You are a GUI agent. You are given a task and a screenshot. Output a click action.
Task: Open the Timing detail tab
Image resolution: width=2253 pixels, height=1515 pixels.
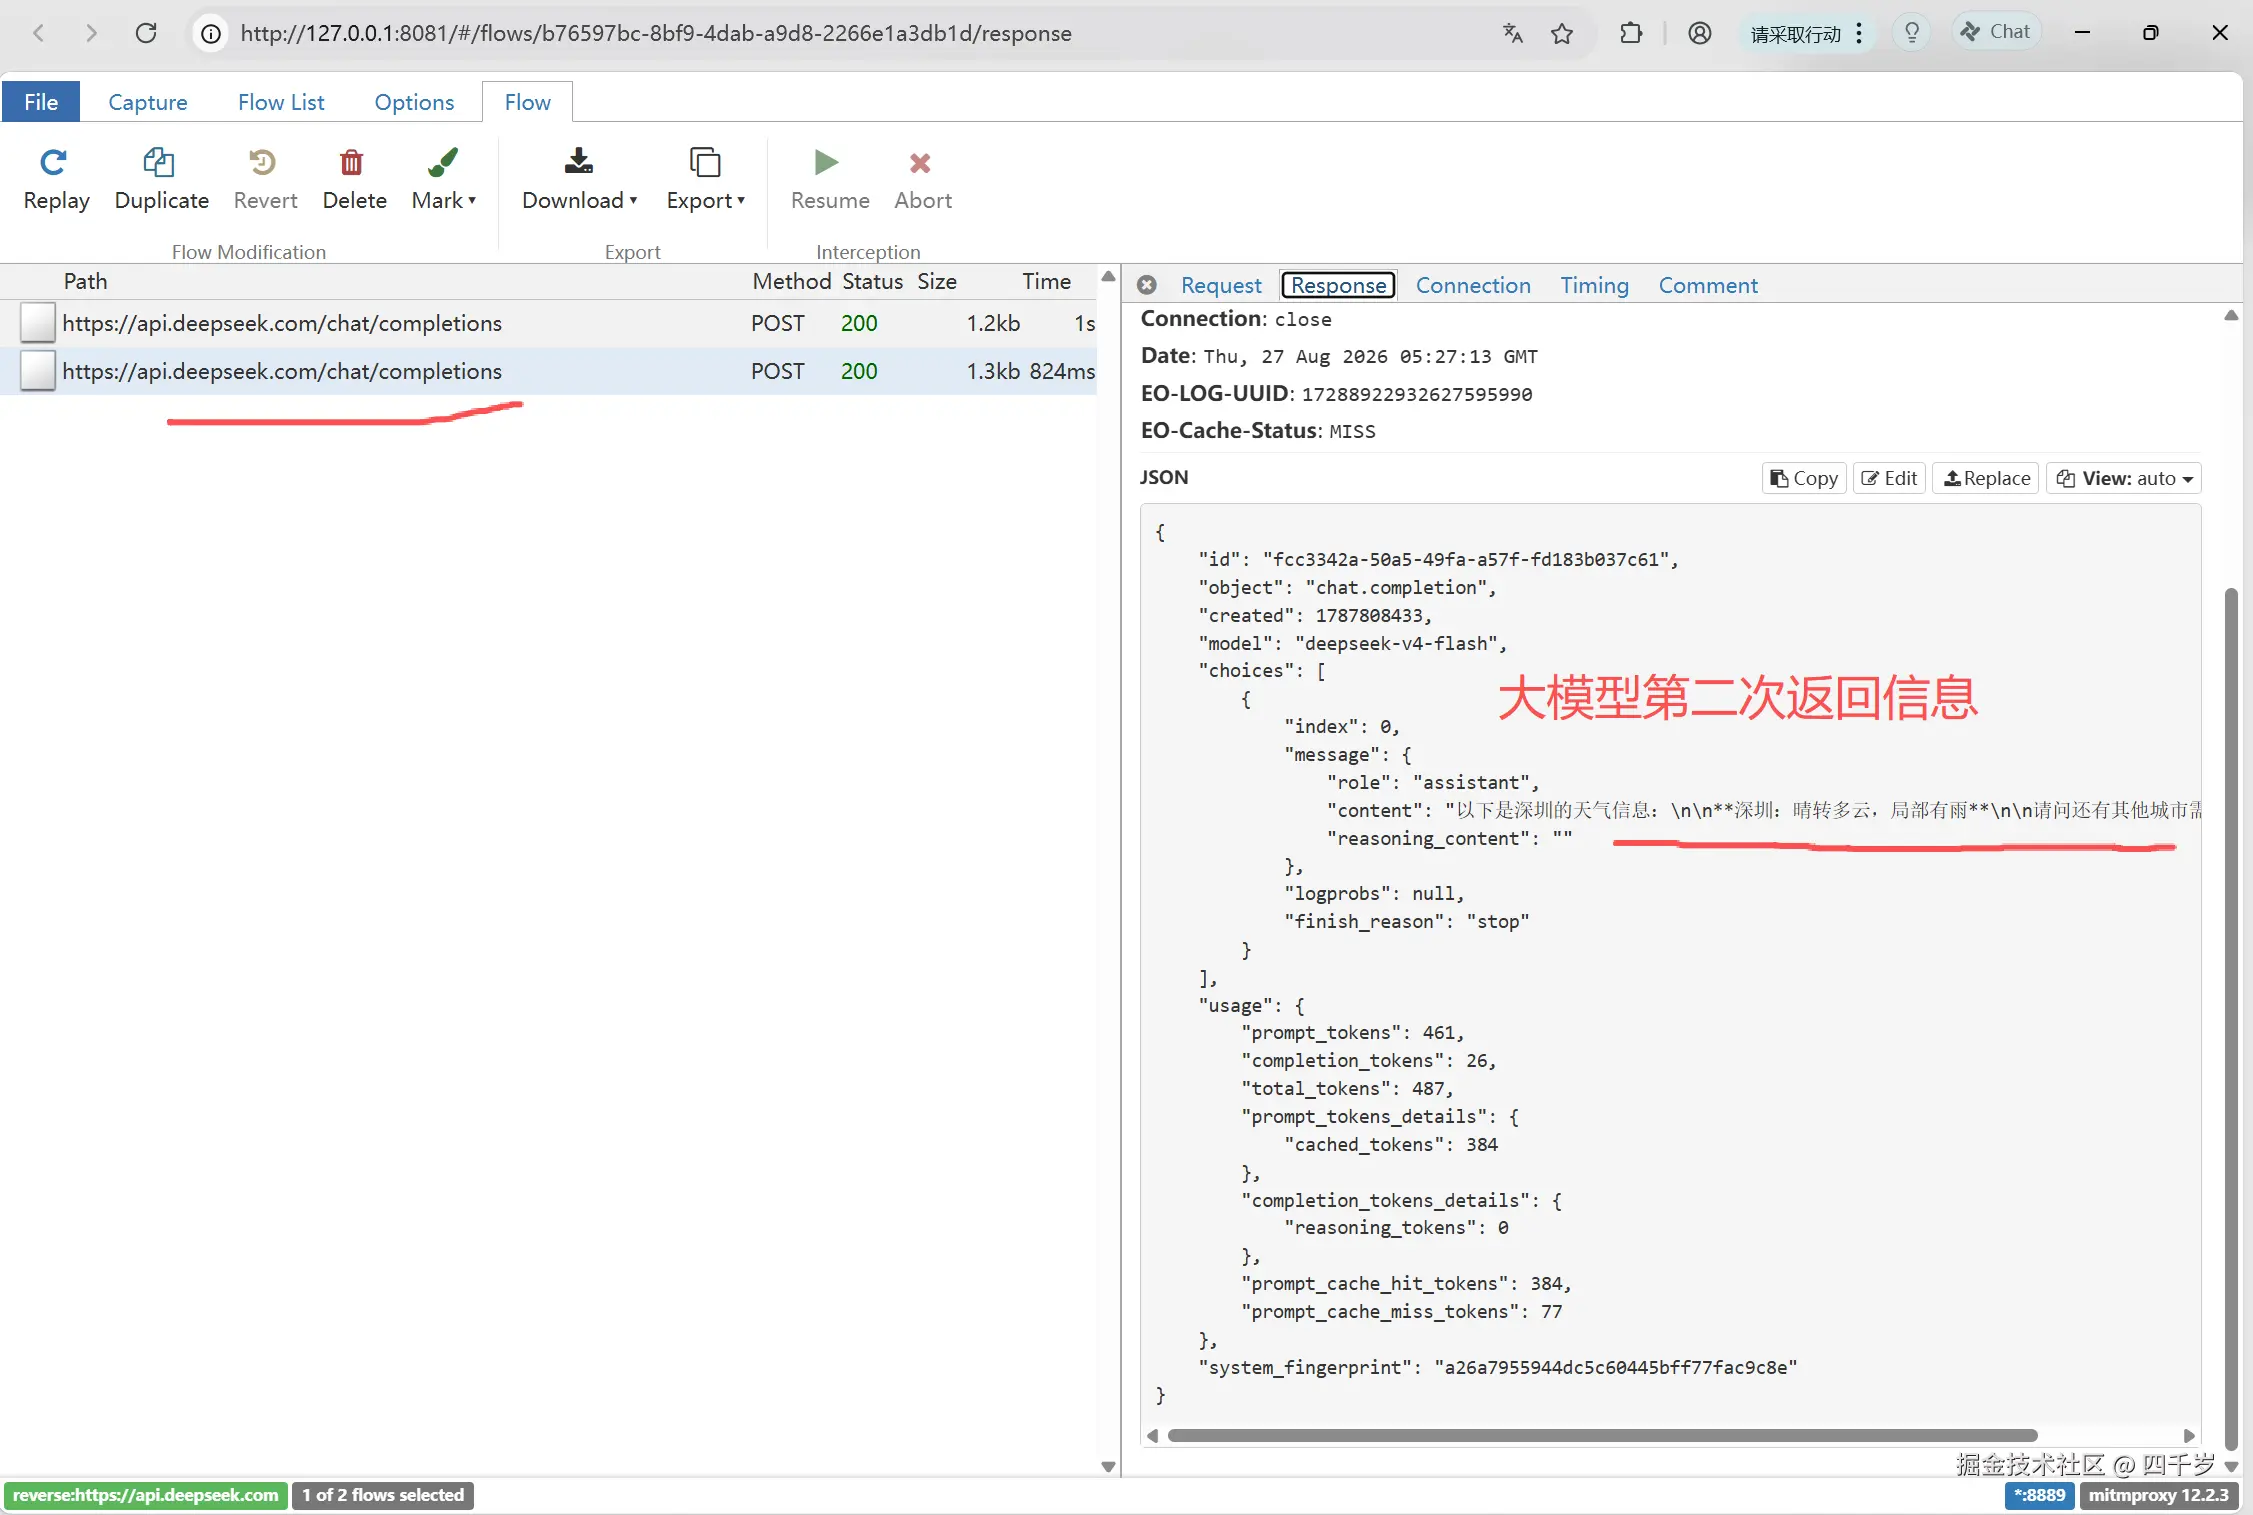(1594, 285)
